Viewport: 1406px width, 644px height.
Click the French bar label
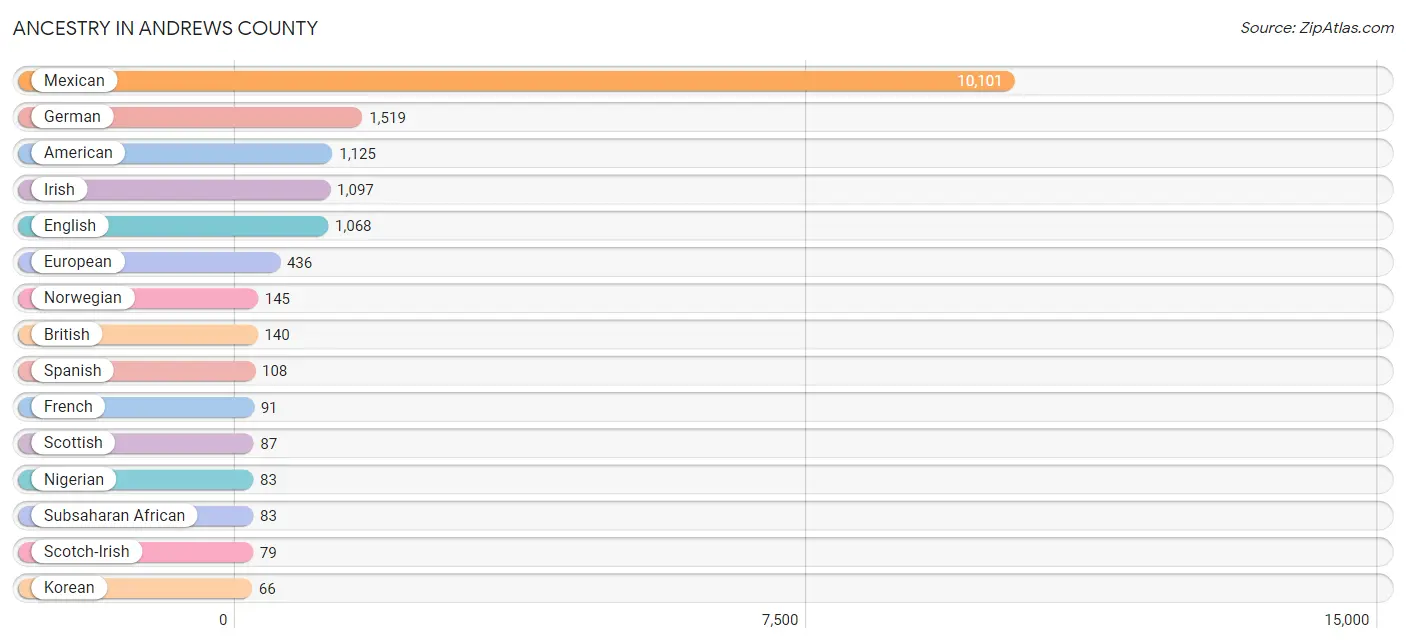pos(68,407)
